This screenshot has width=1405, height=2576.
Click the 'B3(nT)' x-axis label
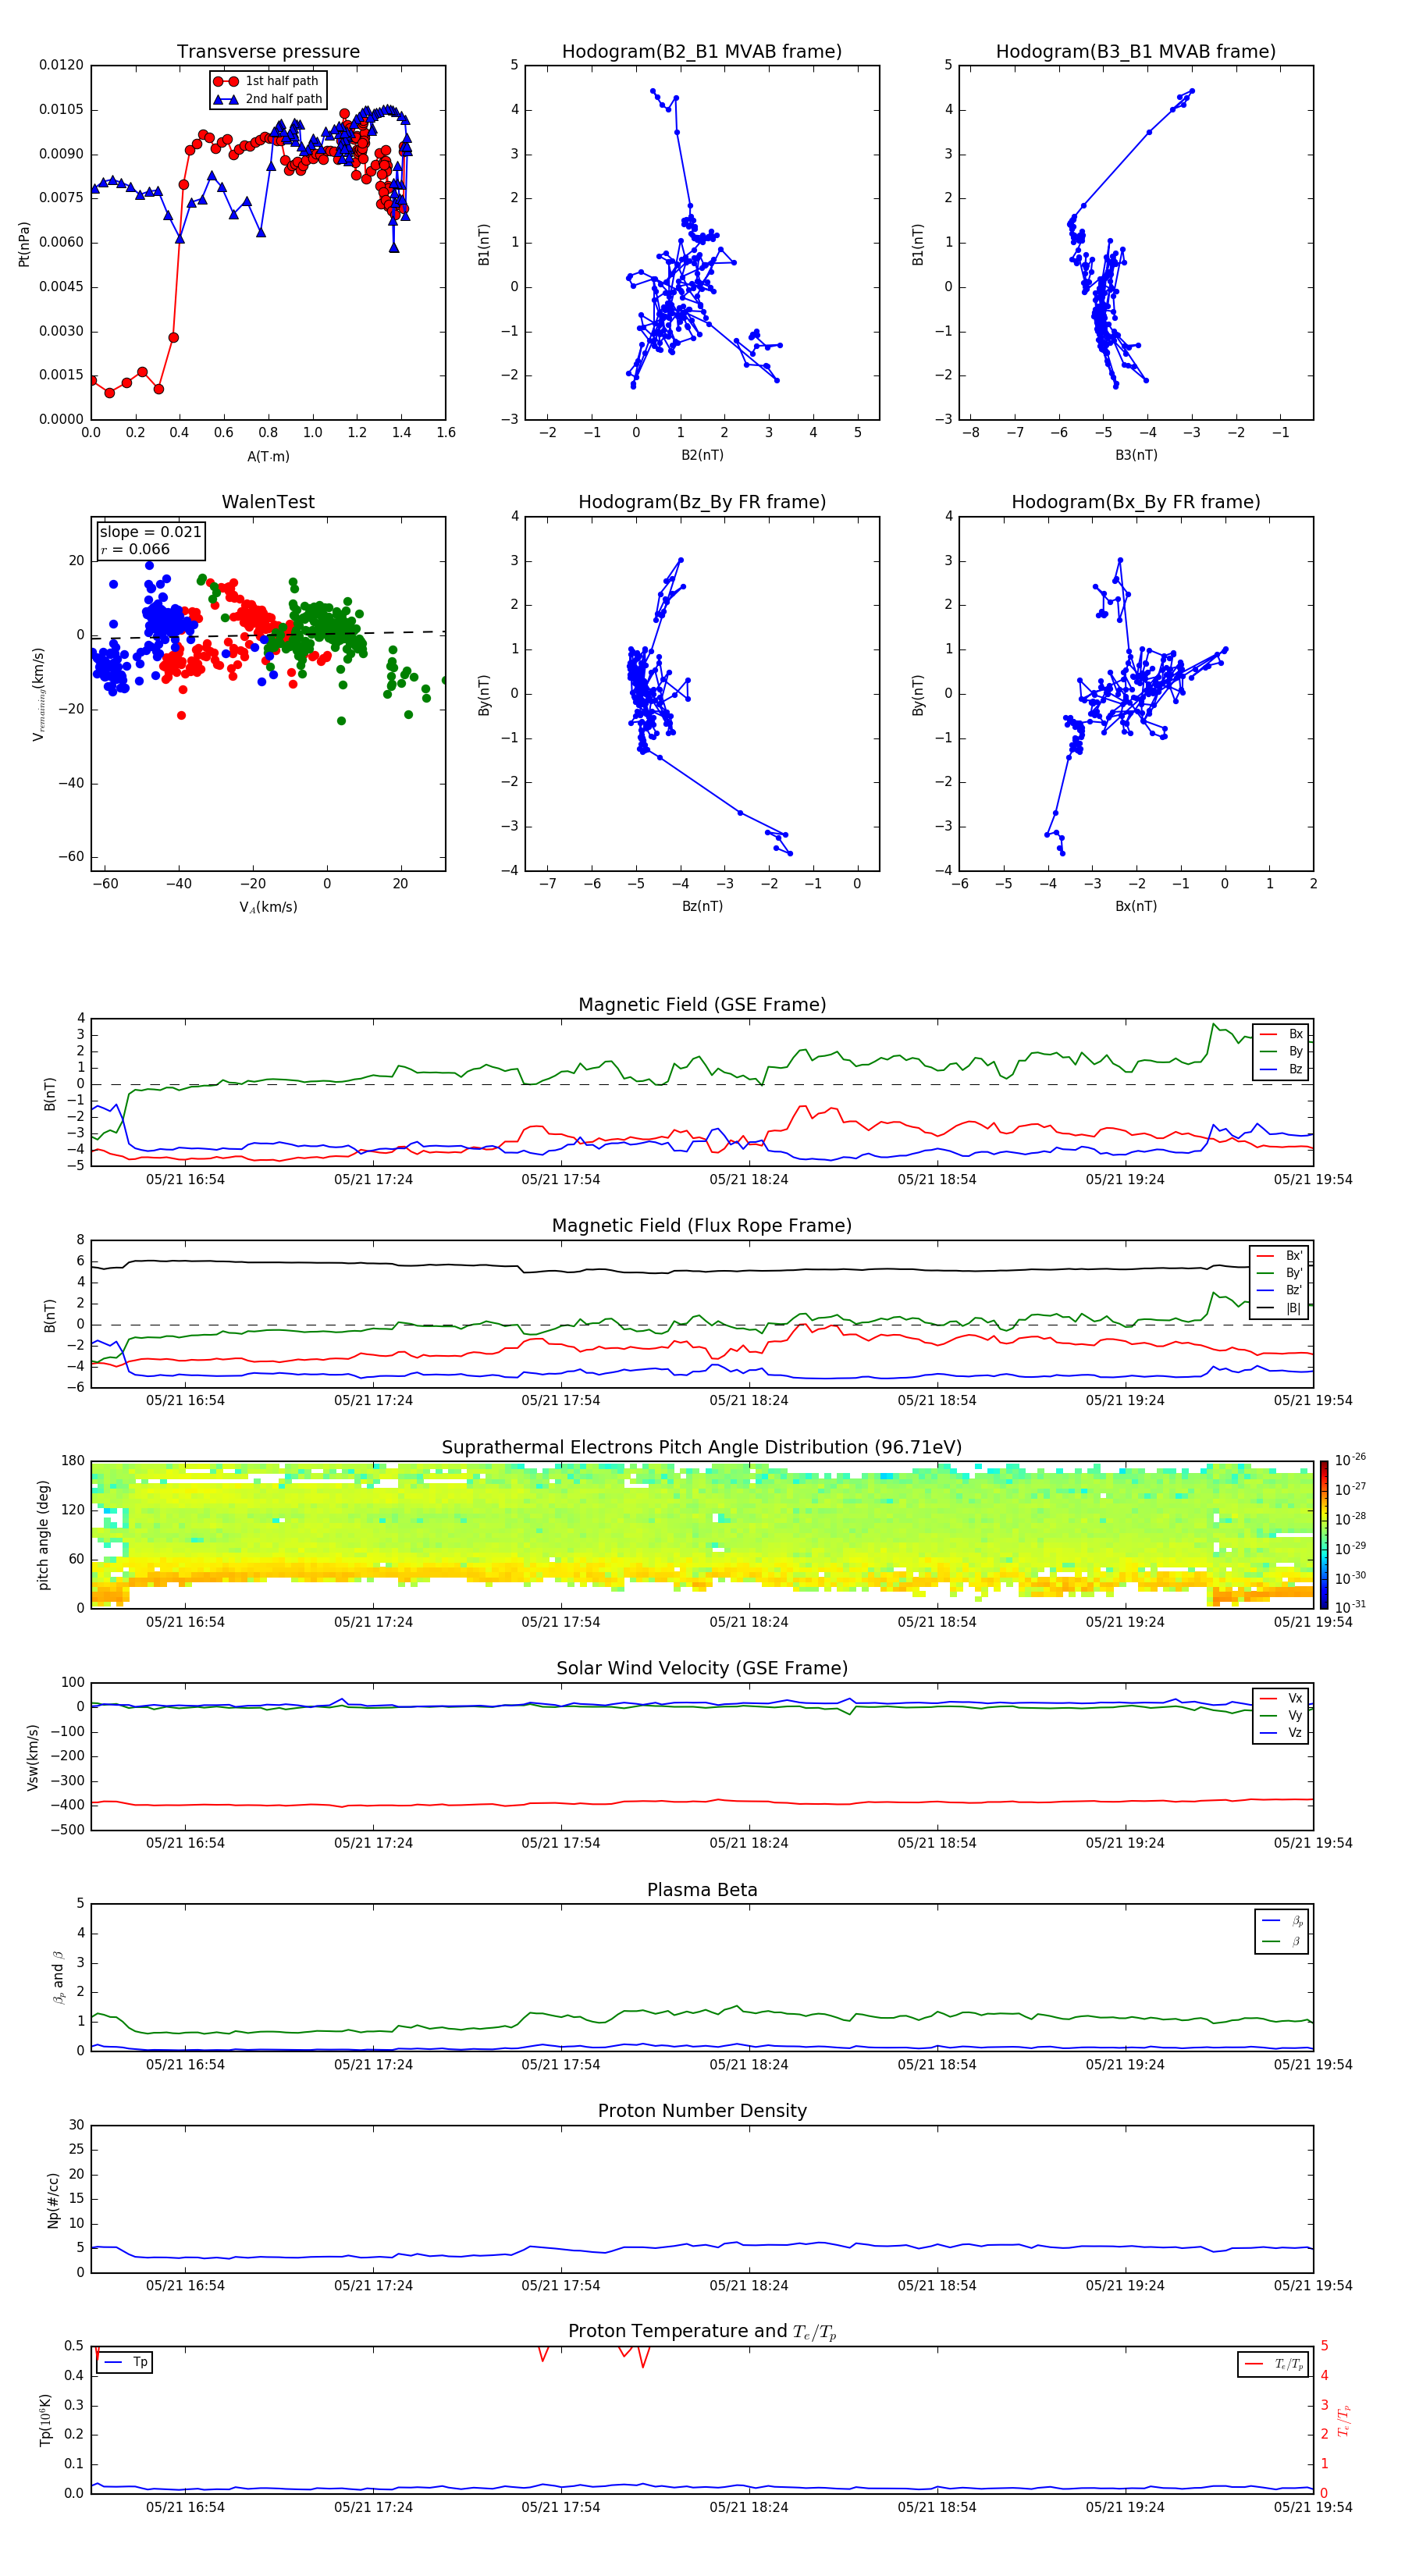(x=1136, y=455)
